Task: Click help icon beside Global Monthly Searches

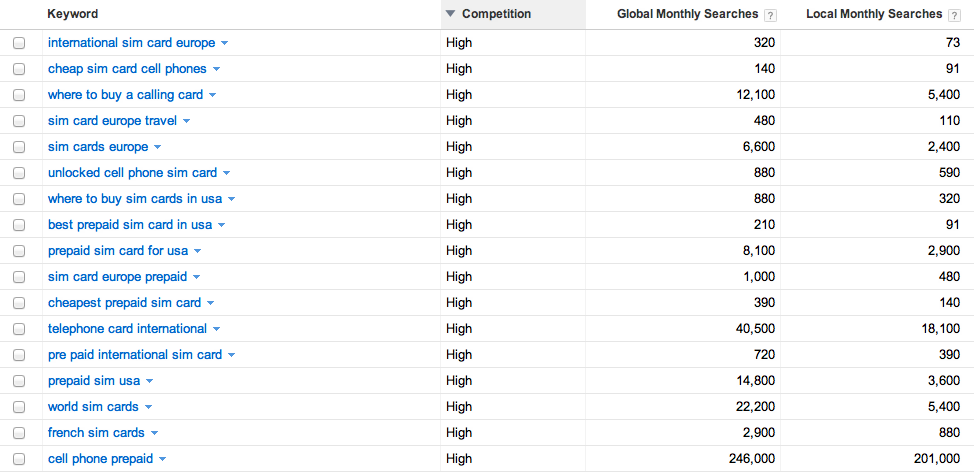Action: click(x=770, y=15)
